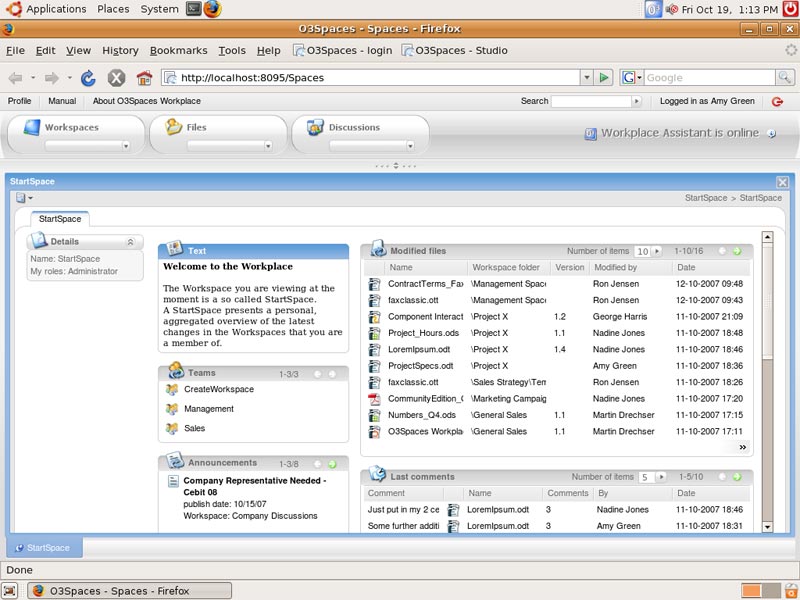
Task: Click the Profile link
Action: [x=19, y=101]
